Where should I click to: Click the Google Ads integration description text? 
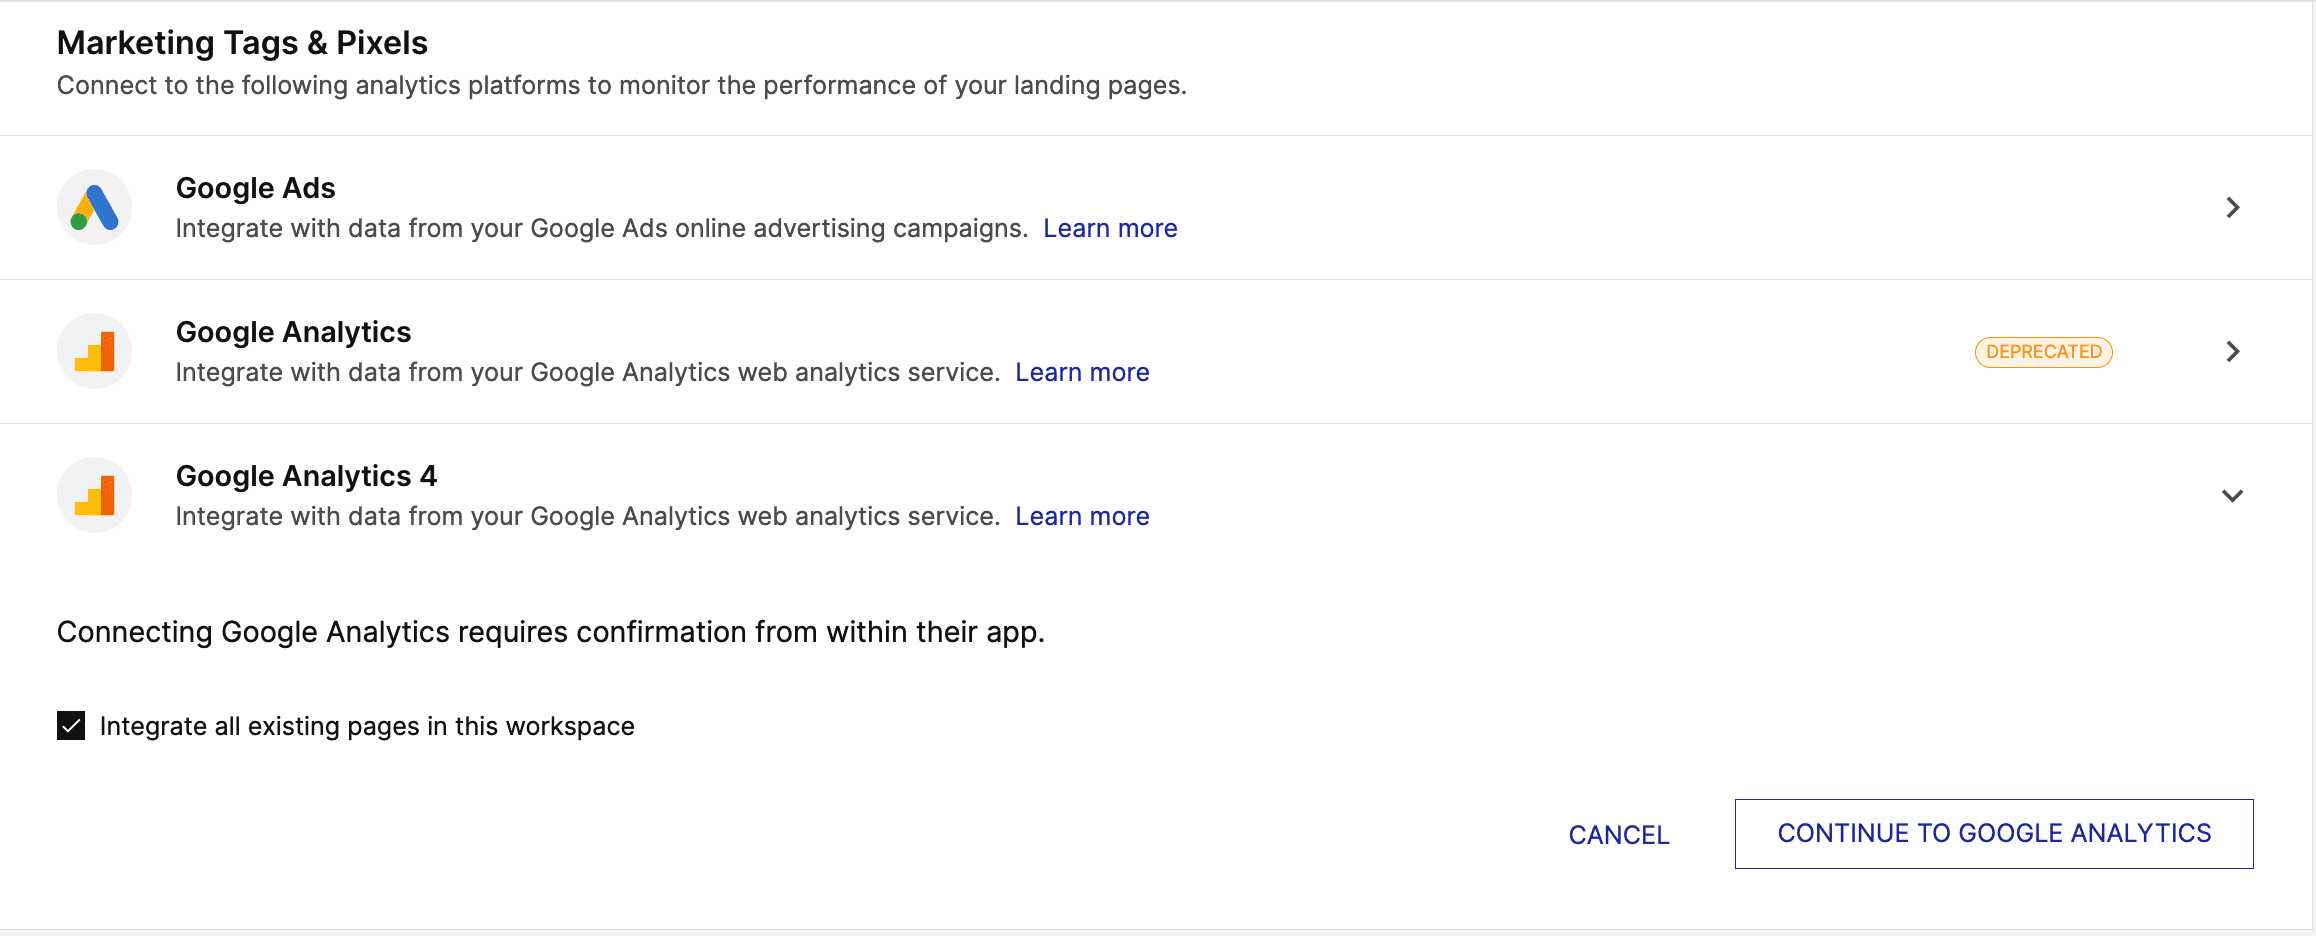[602, 228]
